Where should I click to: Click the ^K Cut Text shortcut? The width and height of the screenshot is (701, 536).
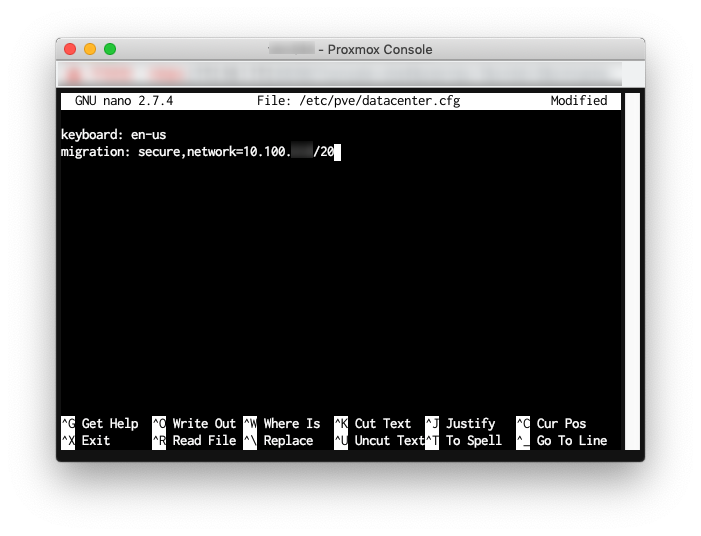(x=372, y=423)
